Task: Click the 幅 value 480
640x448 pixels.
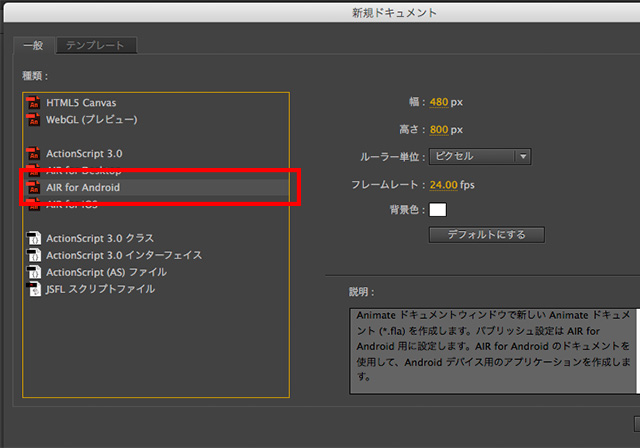Action: pyautogui.click(x=439, y=102)
